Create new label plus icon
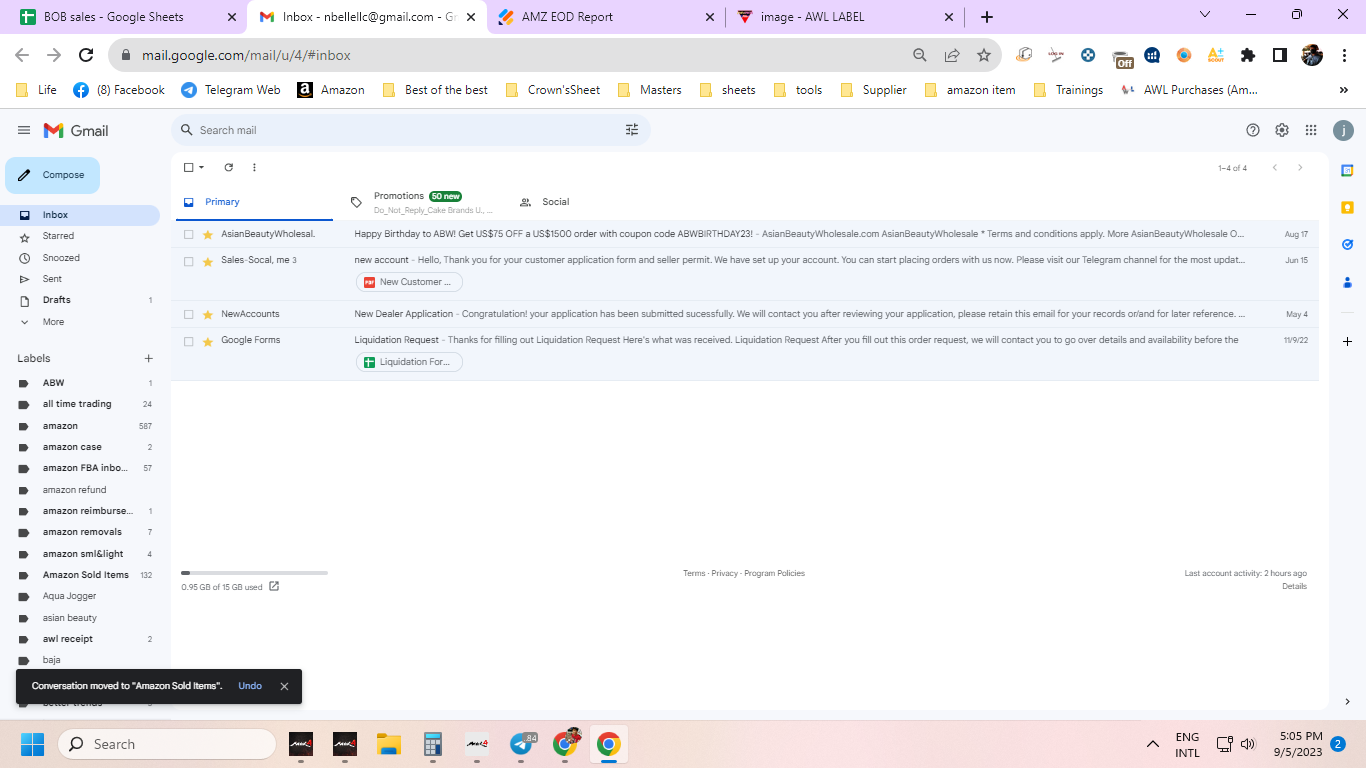1366x768 pixels. (x=149, y=358)
